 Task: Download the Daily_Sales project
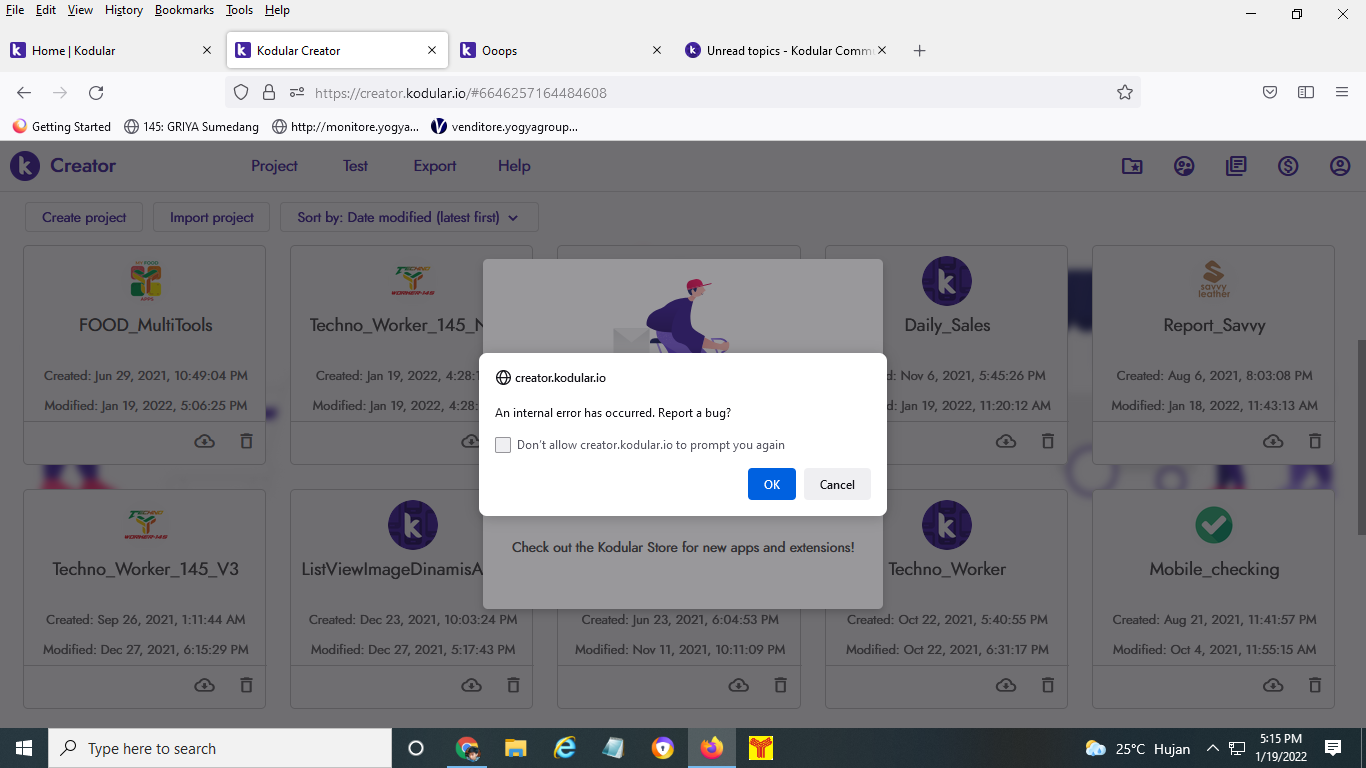pos(1006,441)
